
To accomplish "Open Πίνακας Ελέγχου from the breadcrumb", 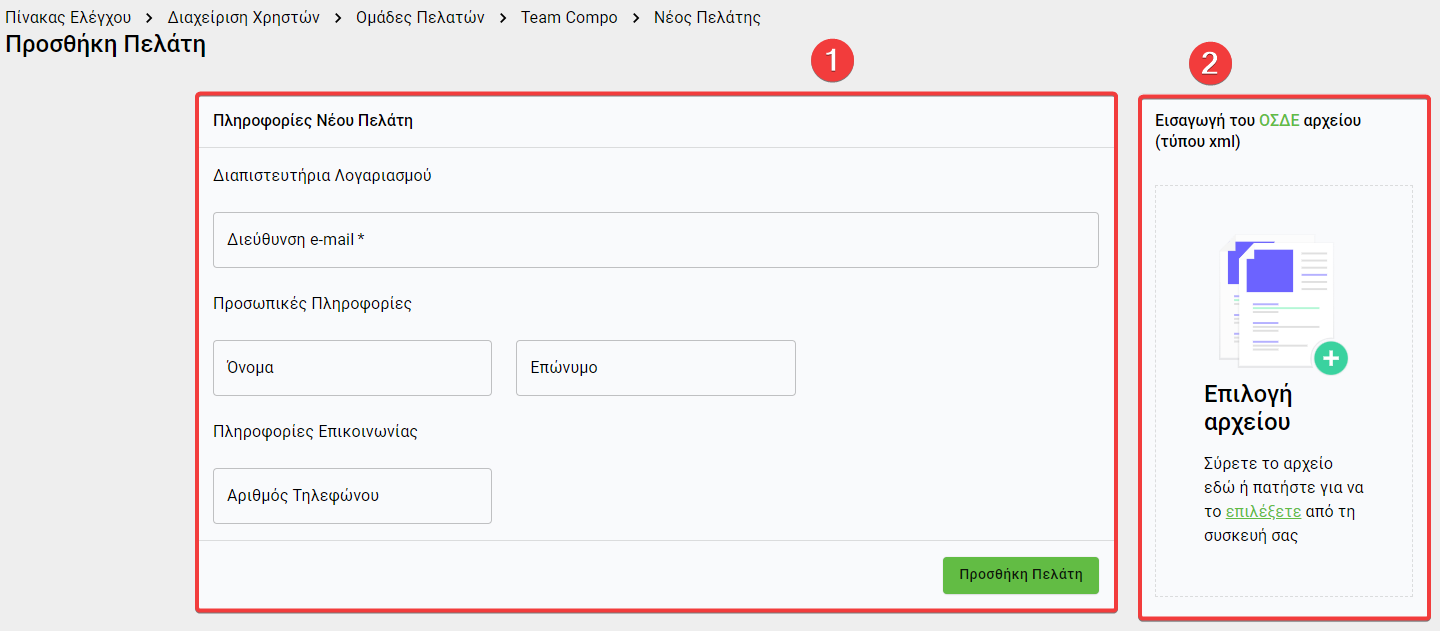I will 68,18.
